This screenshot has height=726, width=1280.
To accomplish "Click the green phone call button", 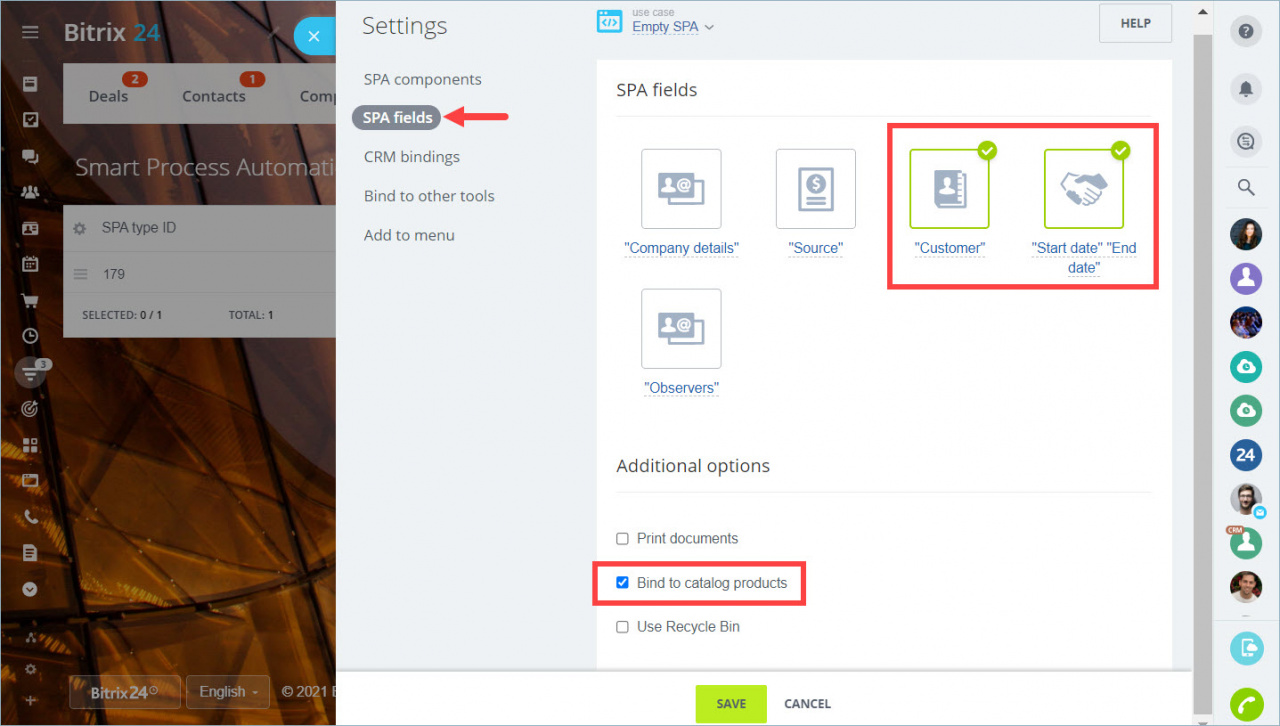I will (1246, 703).
